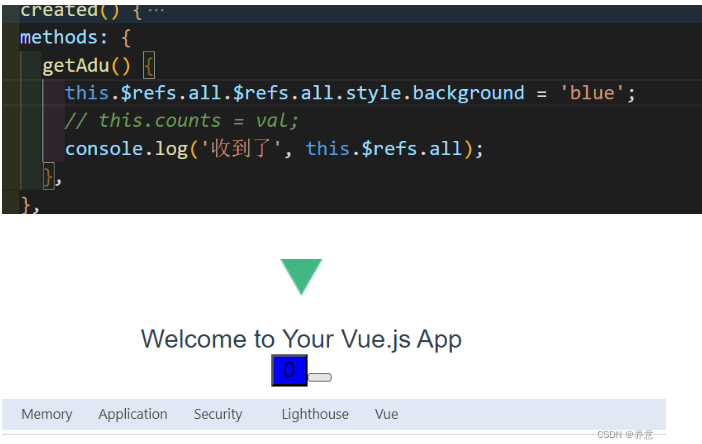702x444 pixels.
Task: Open the Memory devtools tab
Action: [47, 414]
